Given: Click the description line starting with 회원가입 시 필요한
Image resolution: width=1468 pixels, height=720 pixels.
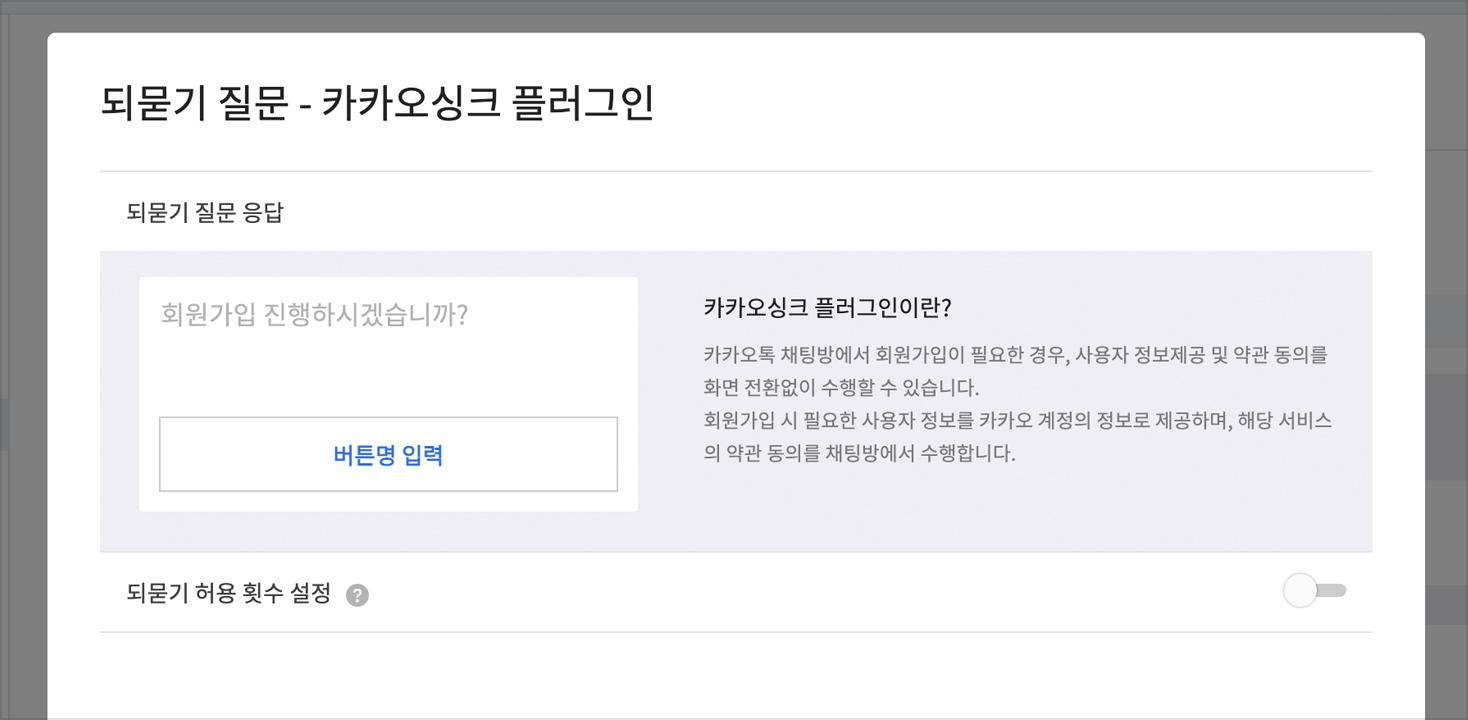Looking at the screenshot, I should [1017, 421].
